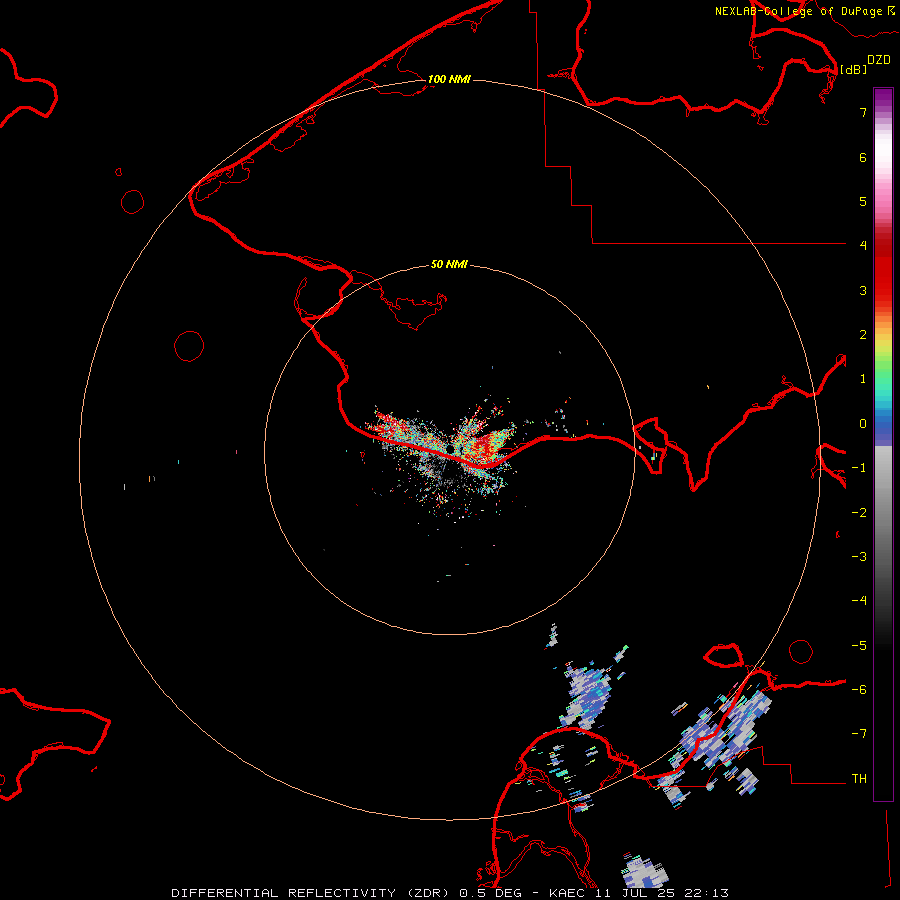Click the -7 value on color scale
This screenshot has height=900, width=900.
(859, 734)
